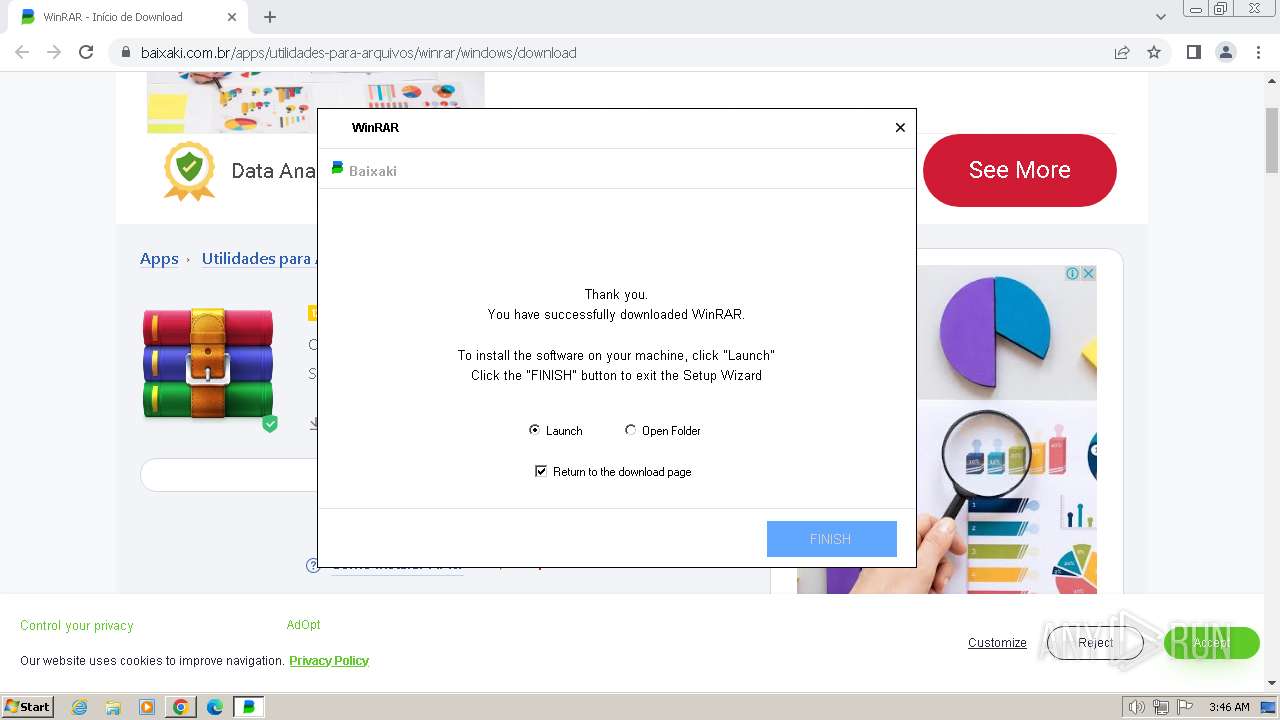
Task: Open the Apps breadcrumb link
Action: click(x=159, y=258)
